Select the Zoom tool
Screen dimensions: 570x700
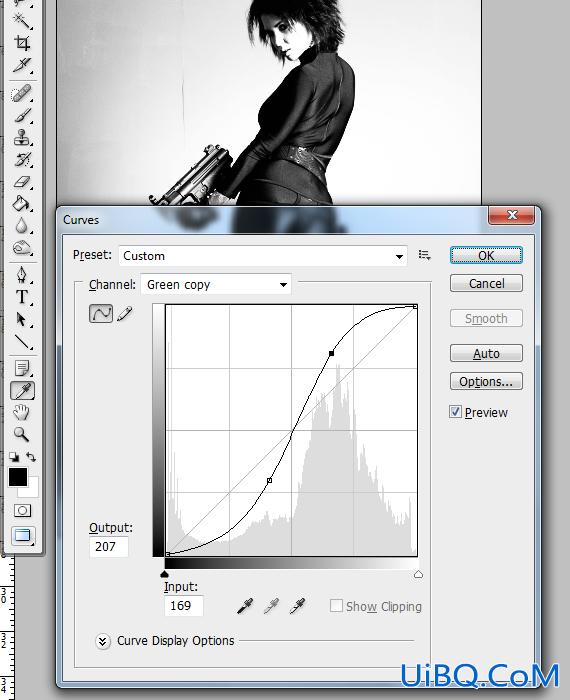point(21,434)
